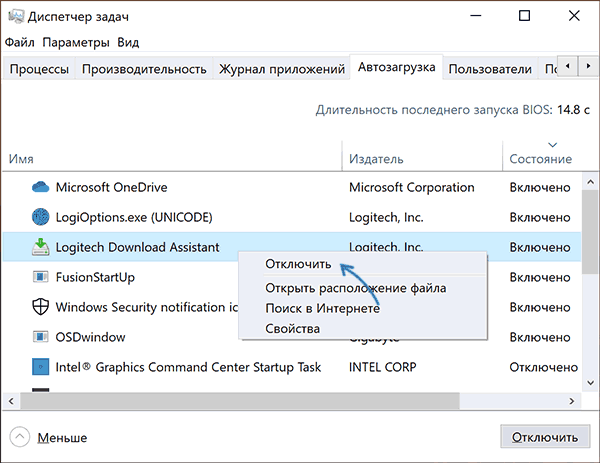The height and width of the screenshot is (463, 600).
Task: Select the OSDwindow row name
Action: pyautogui.click(x=90, y=337)
